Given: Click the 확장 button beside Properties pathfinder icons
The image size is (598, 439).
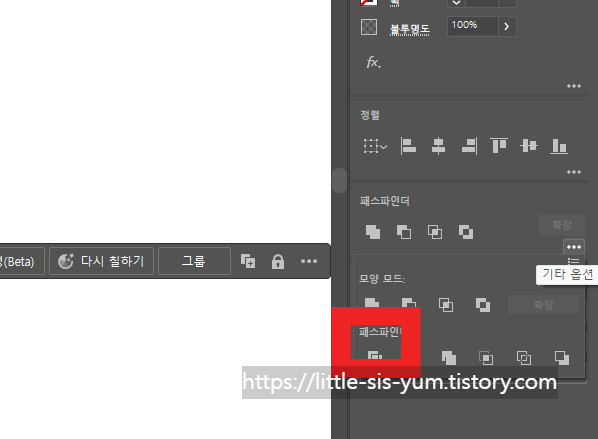Looking at the screenshot, I should pyautogui.click(x=562, y=225).
